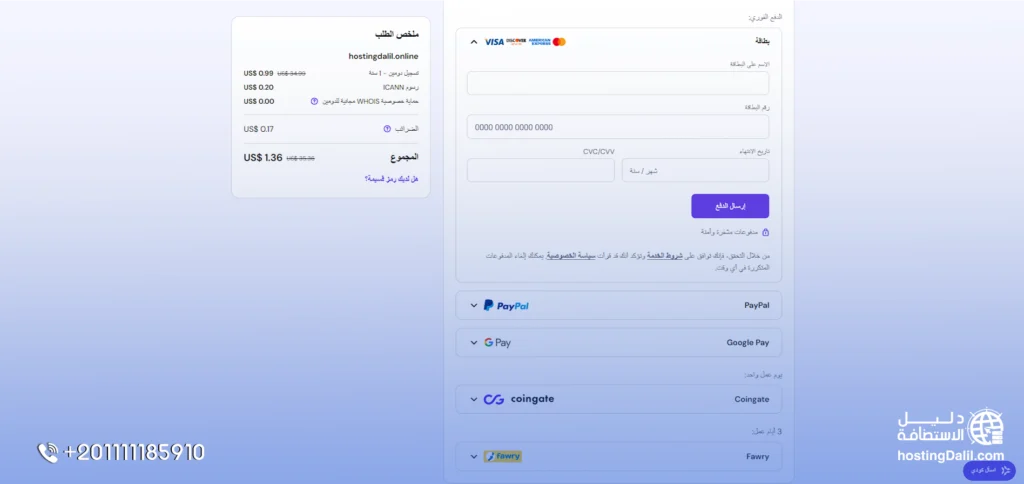Screen dimensions: 1024x484
Task: Expand the Fawry payment option chevron
Action: click(474, 456)
